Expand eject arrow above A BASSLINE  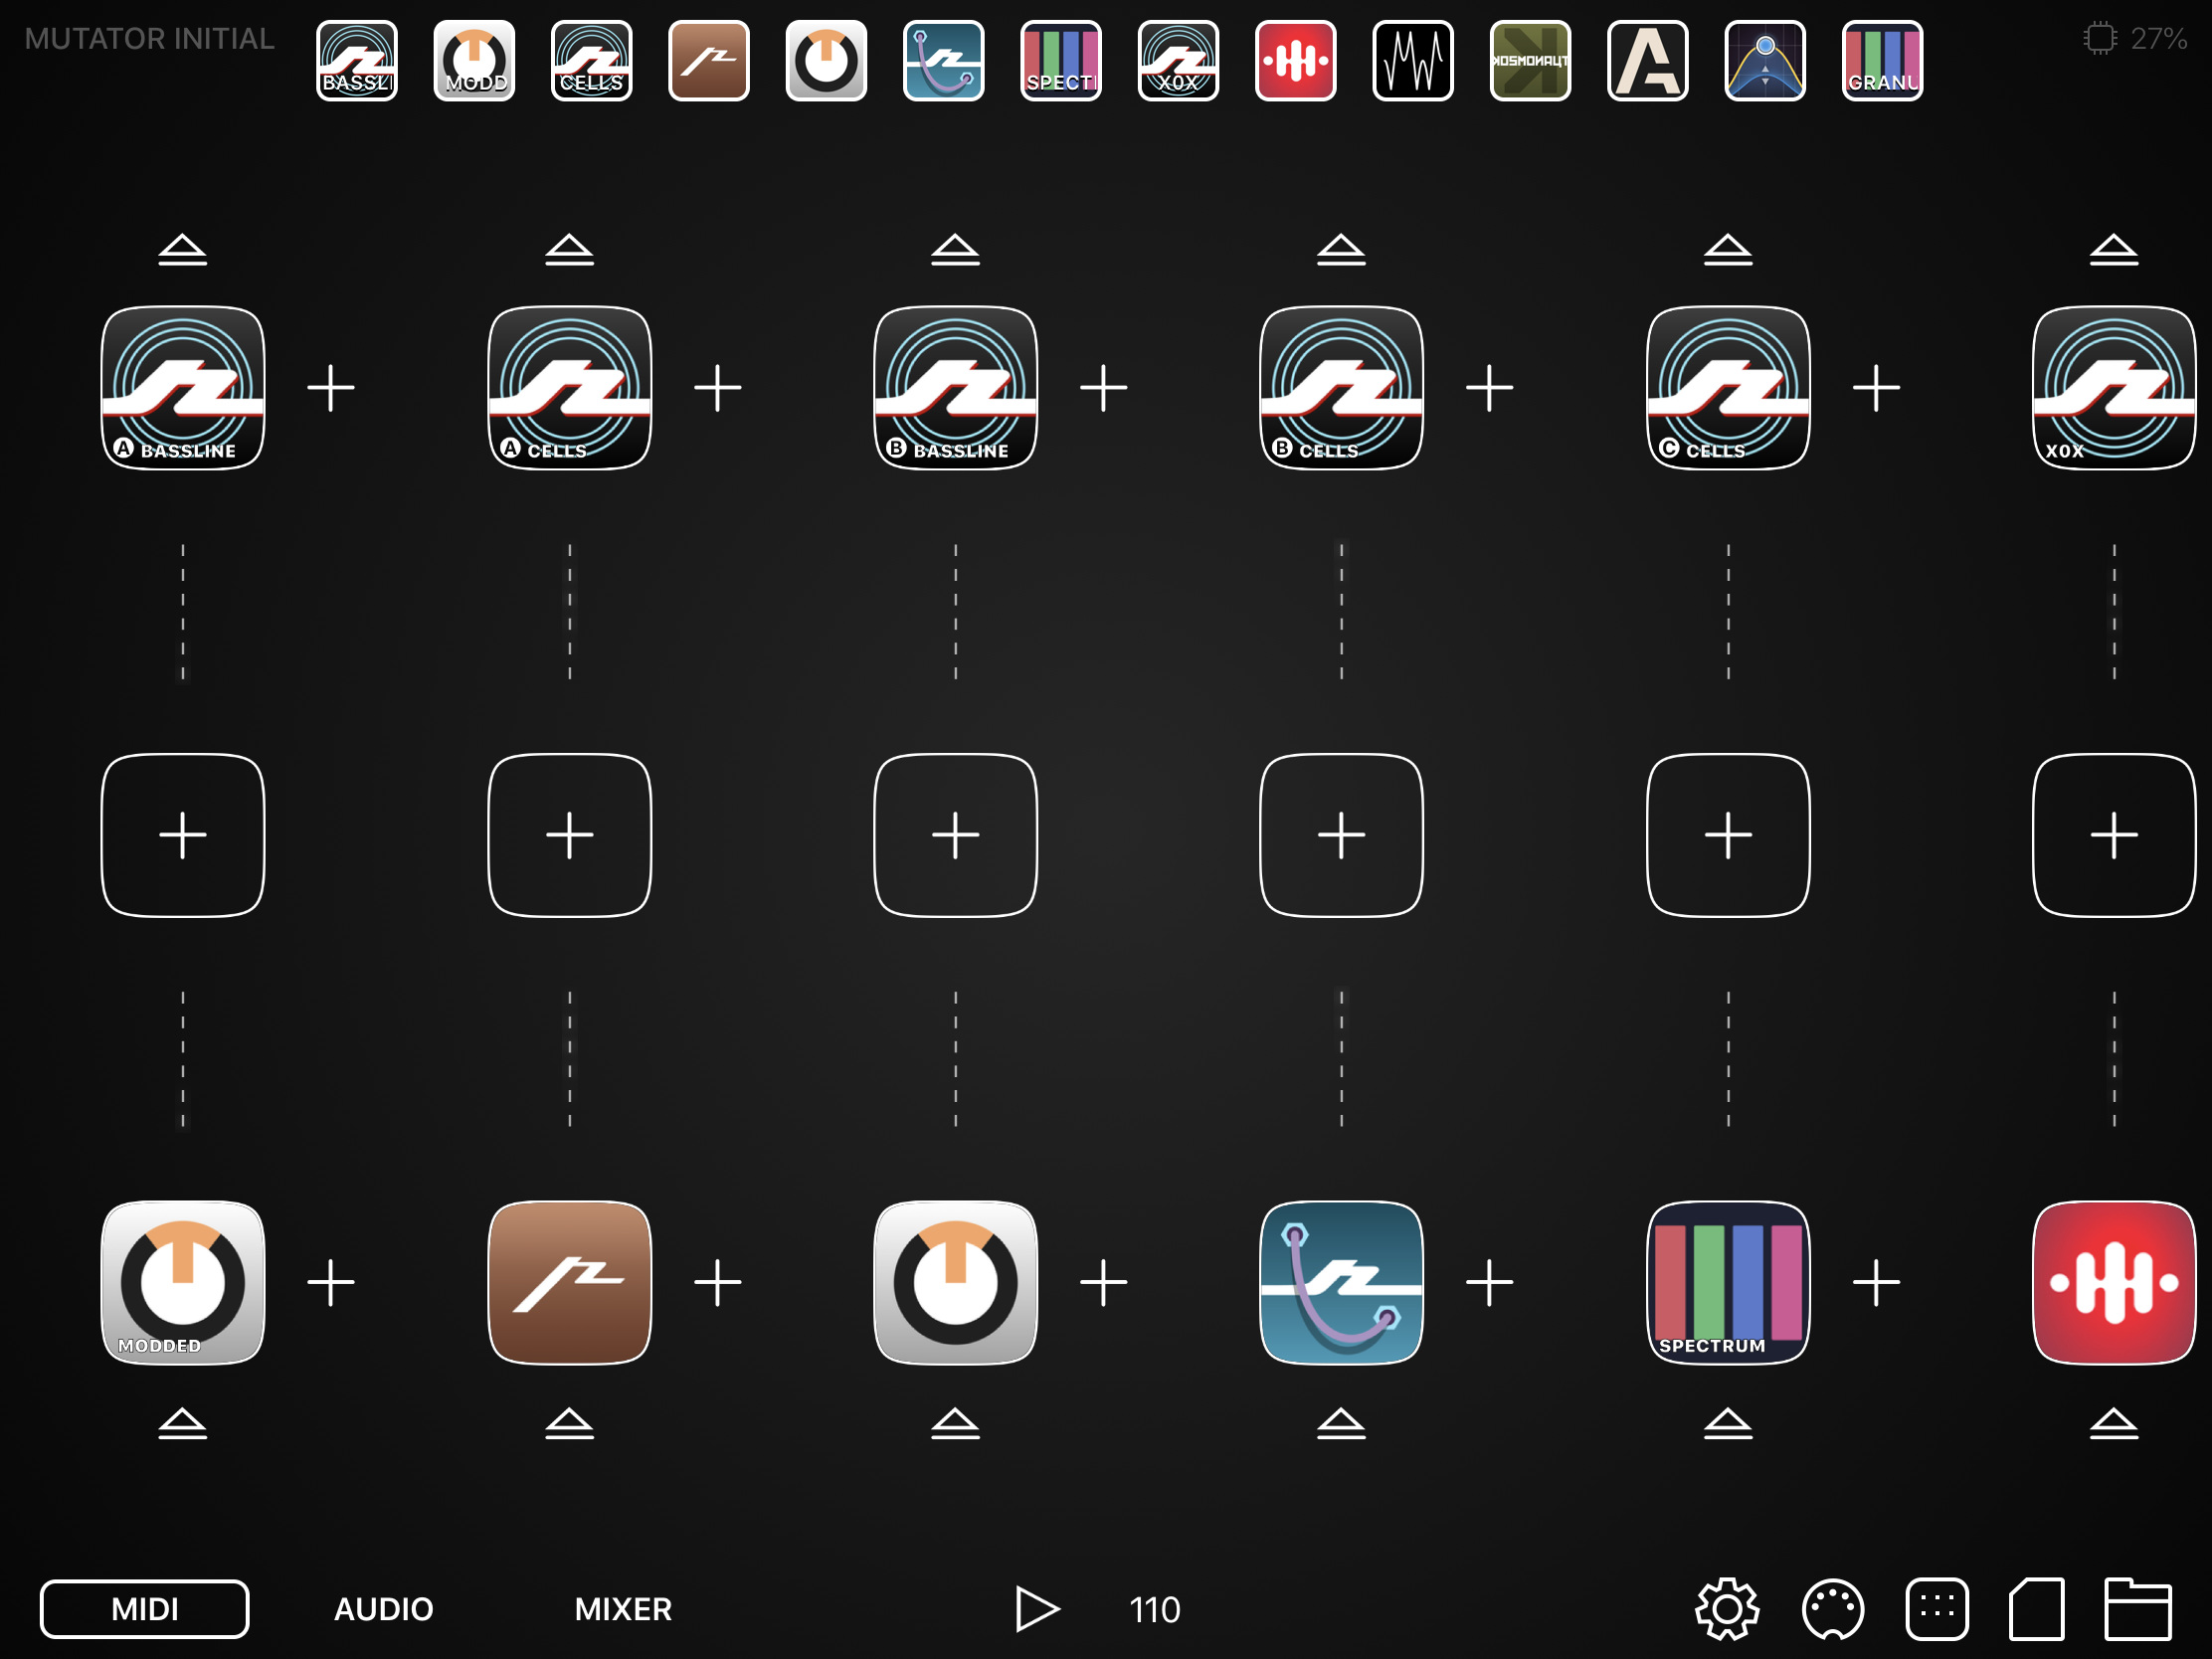(183, 250)
